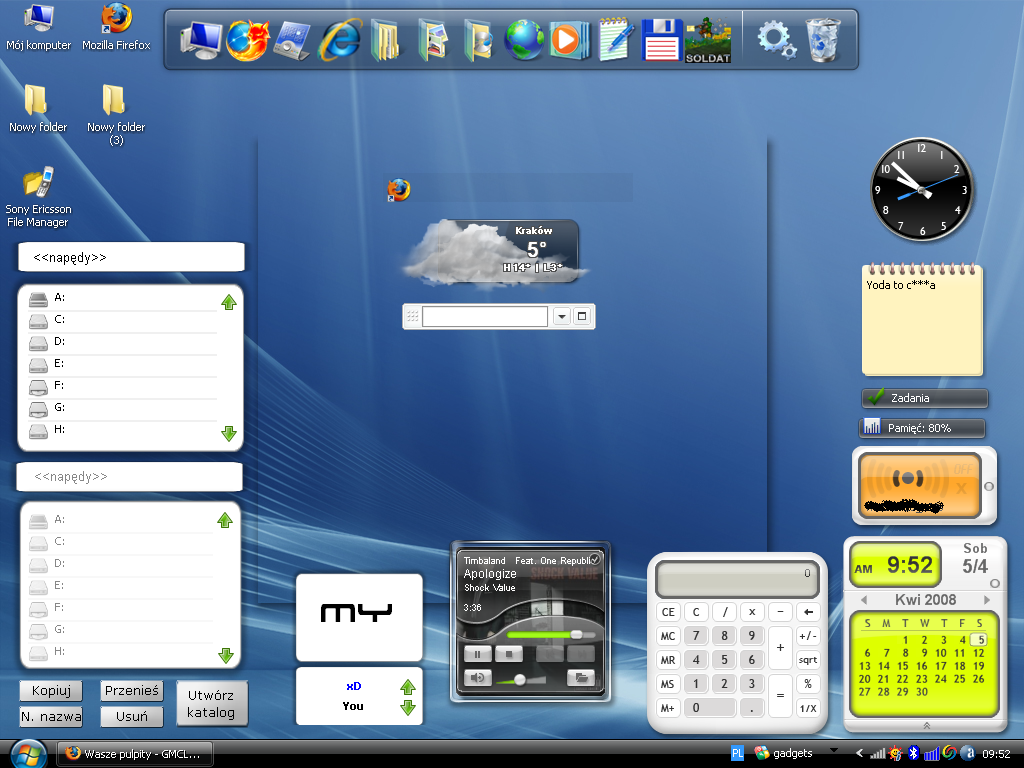Open dropdown arrow beside the search box
This screenshot has height=768, width=1024.
[x=561, y=317]
